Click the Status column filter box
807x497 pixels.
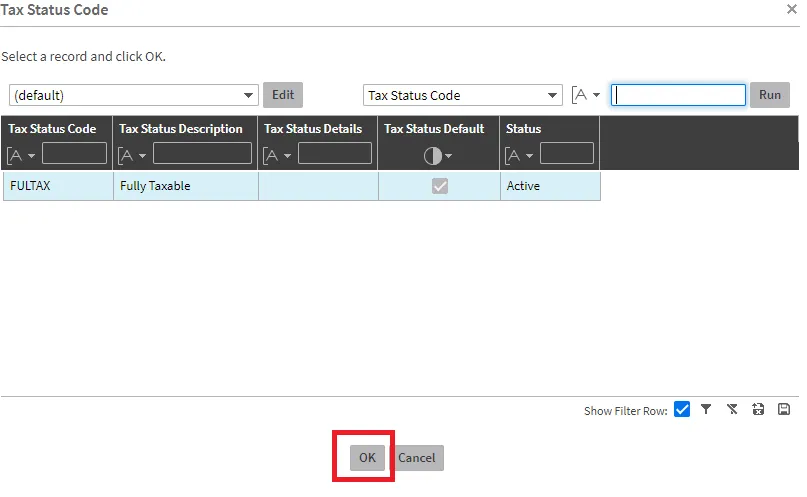tap(567, 153)
